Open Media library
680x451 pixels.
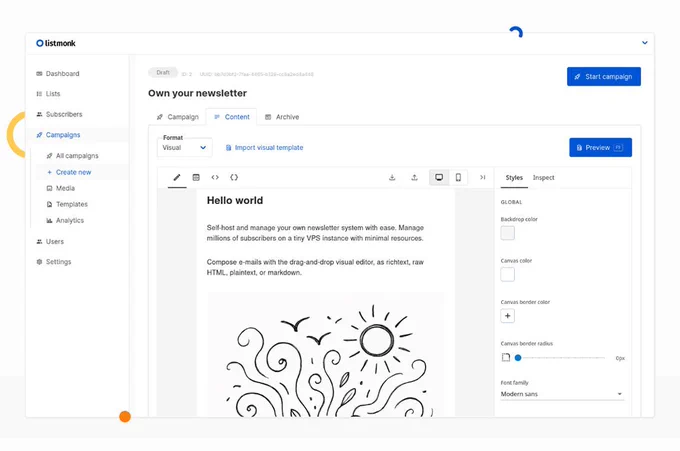pyautogui.click(x=65, y=188)
